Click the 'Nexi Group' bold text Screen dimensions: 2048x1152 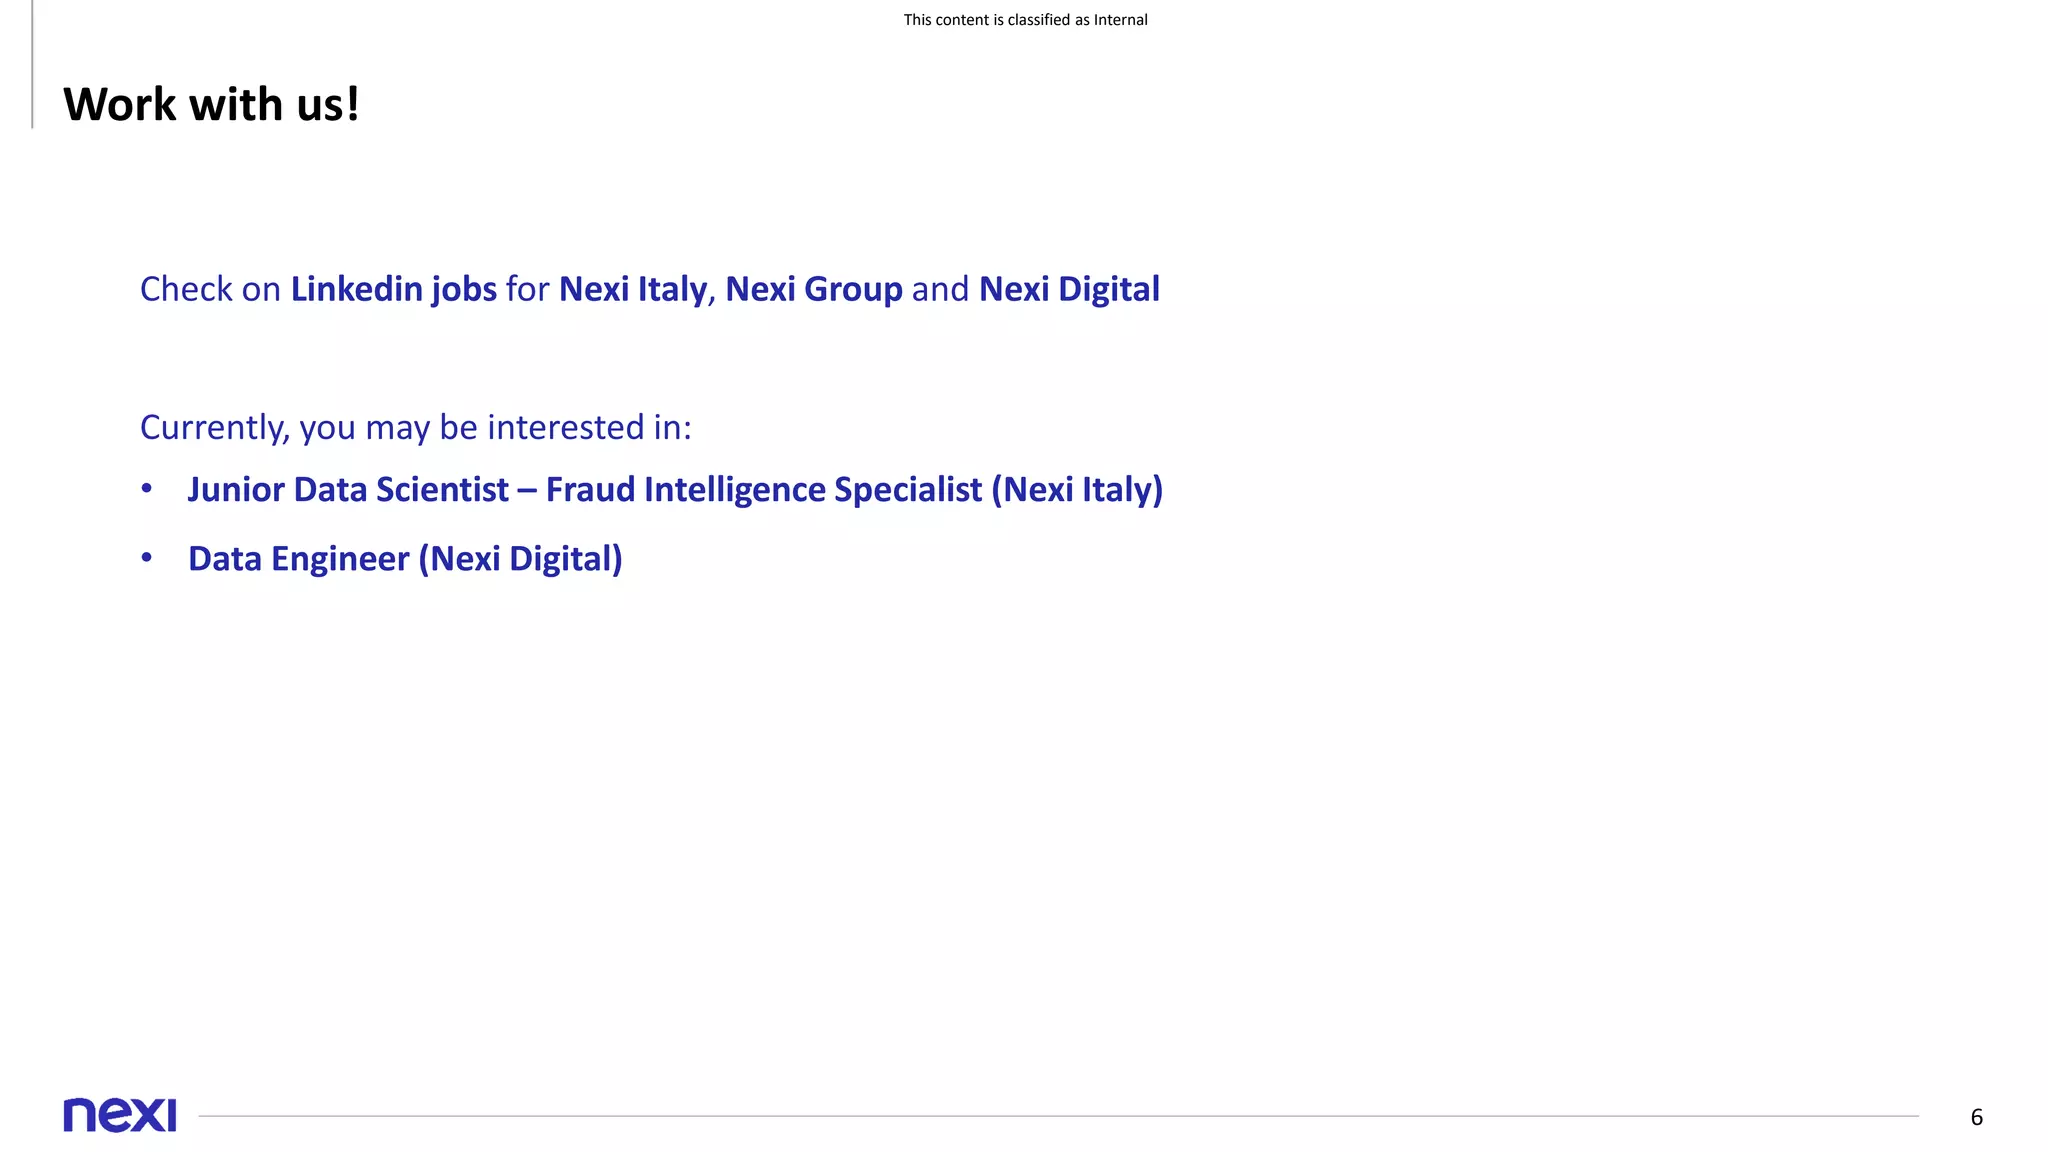pos(814,289)
